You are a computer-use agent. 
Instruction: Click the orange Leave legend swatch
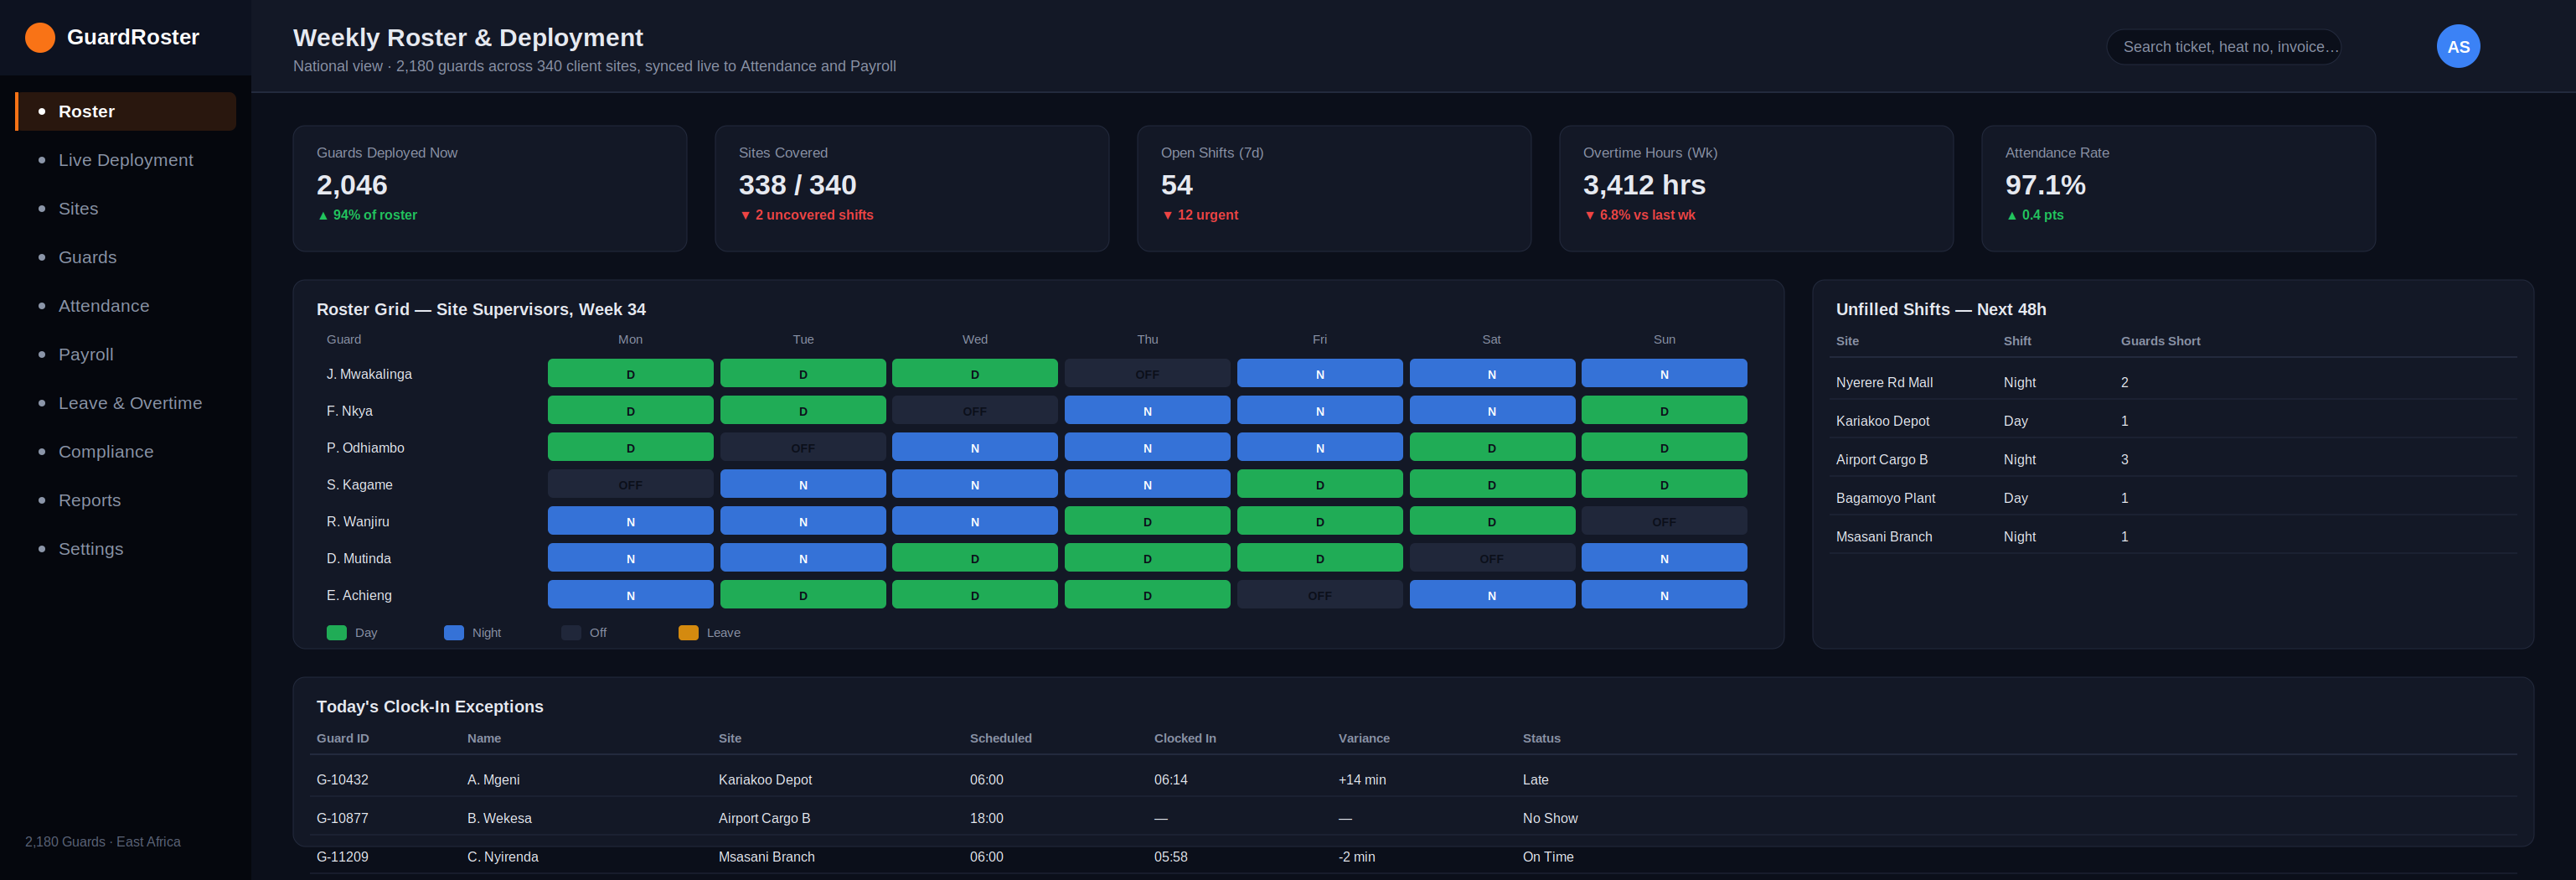click(688, 633)
